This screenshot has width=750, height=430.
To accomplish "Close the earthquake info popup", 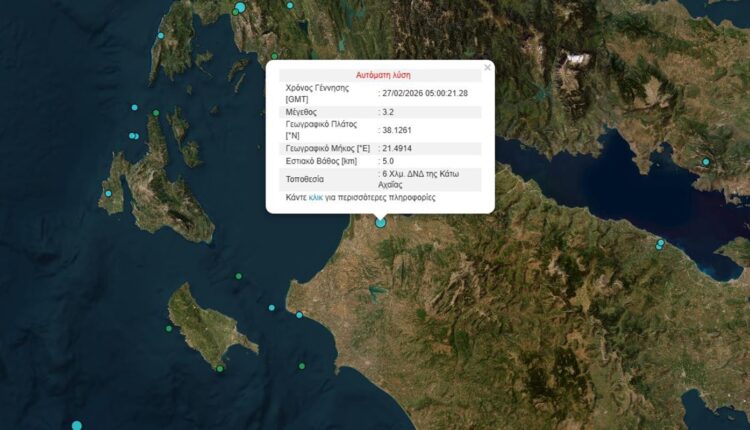I will (487, 68).
